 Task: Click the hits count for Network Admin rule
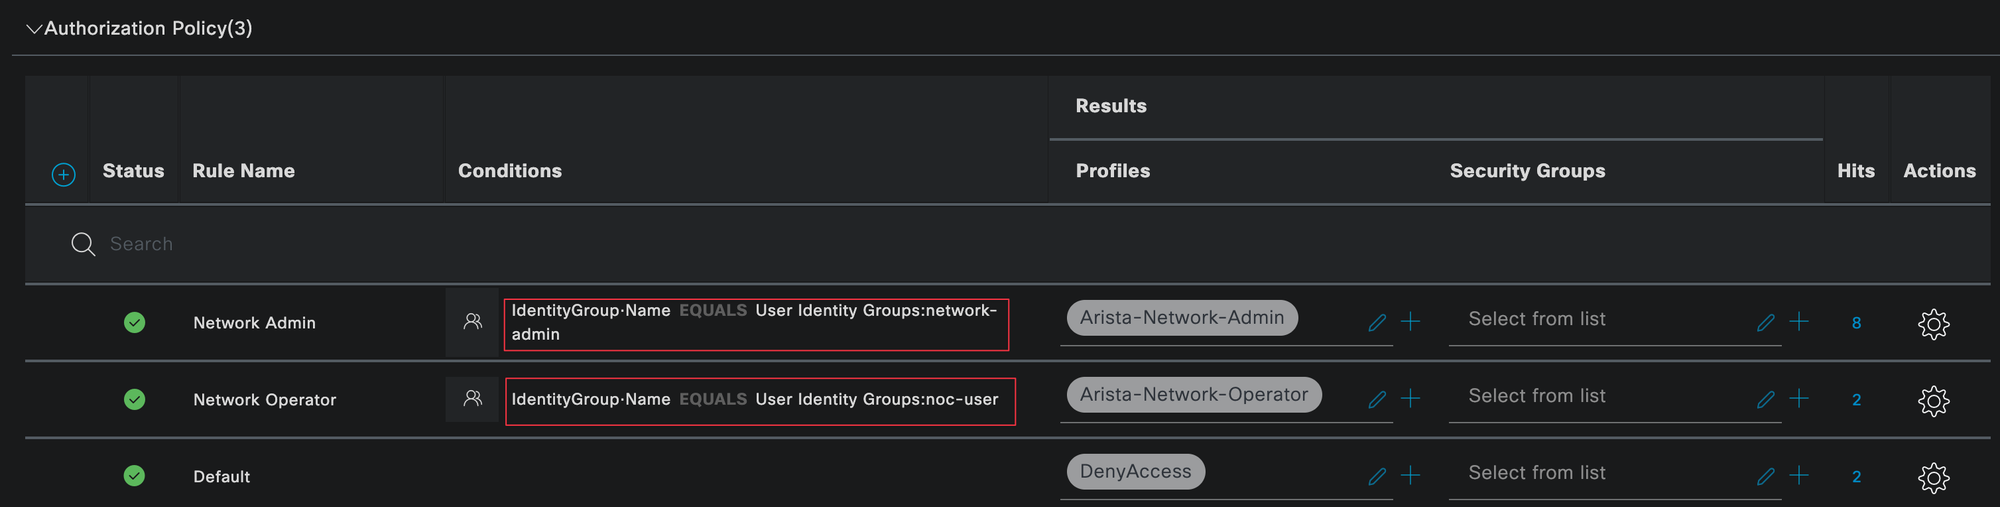[x=1856, y=323]
